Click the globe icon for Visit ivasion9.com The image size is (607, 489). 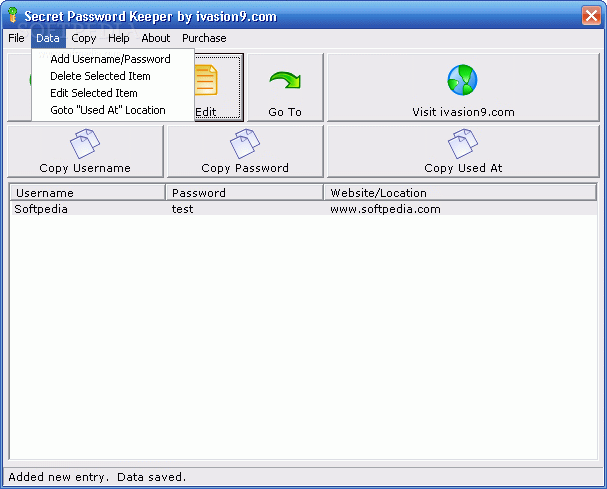463,80
